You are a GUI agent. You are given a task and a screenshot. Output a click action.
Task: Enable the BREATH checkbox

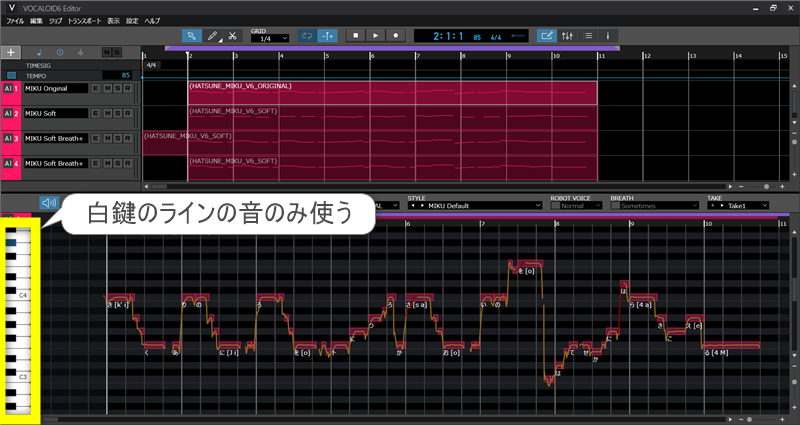click(615, 206)
